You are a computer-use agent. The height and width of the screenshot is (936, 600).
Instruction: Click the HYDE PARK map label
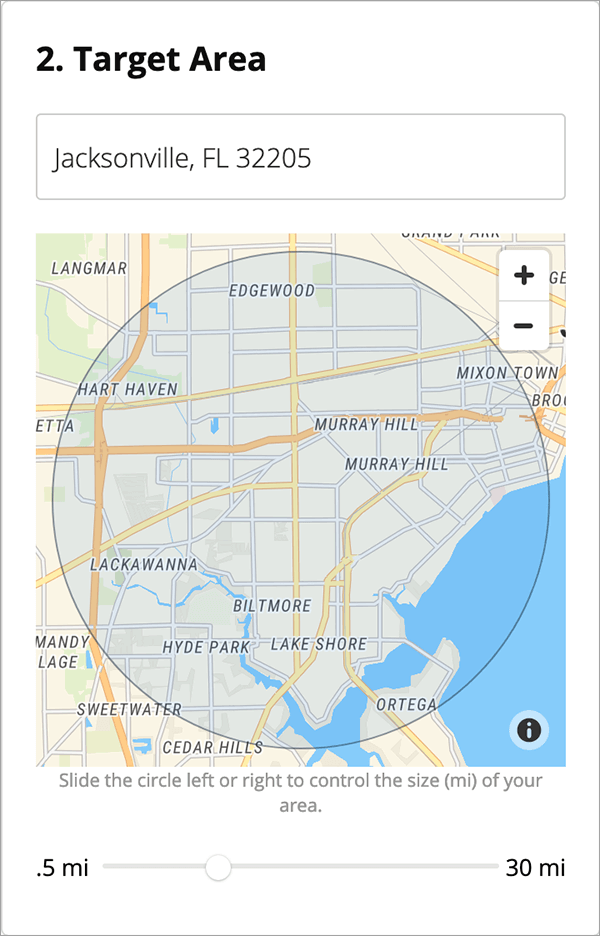pos(206,647)
